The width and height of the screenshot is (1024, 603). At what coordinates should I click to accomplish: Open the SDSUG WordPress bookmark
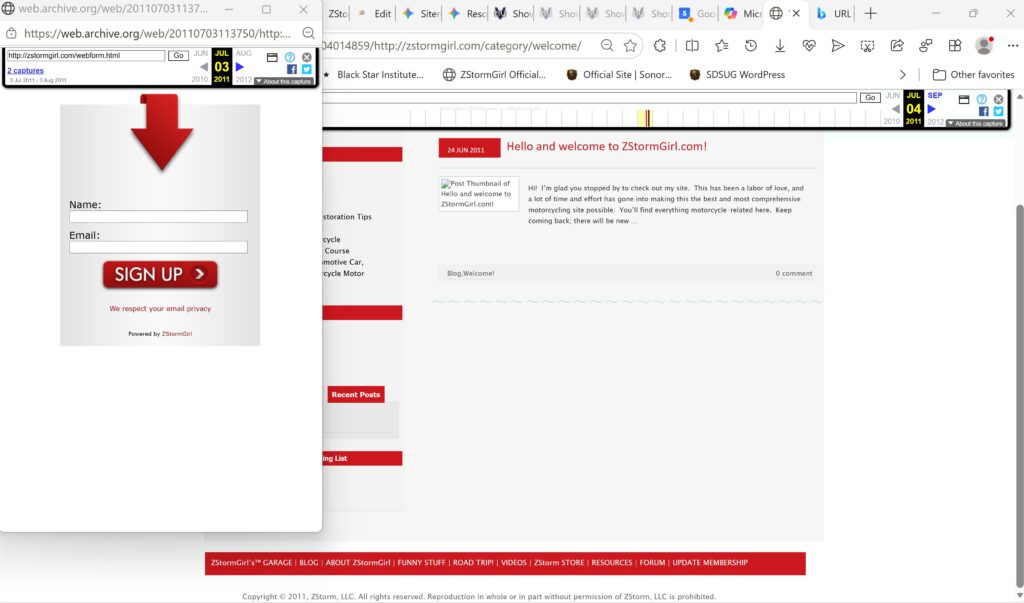[737, 74]
